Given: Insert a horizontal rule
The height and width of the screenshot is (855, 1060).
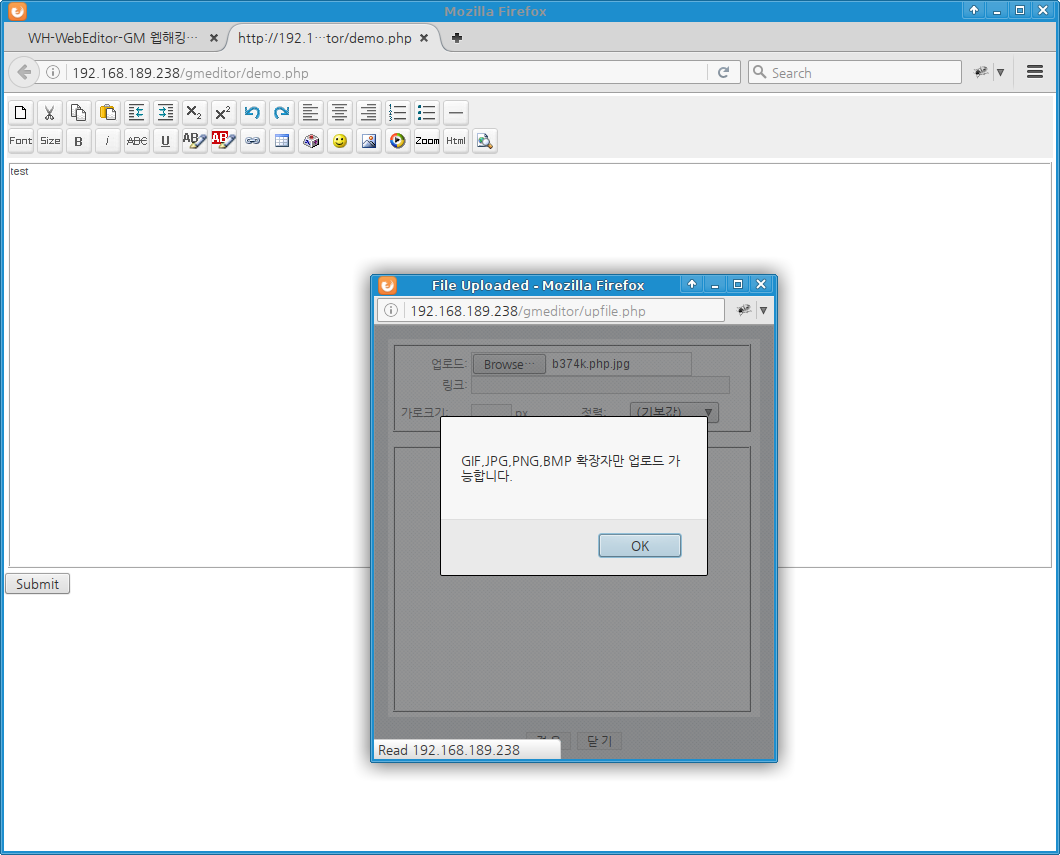Looking at the screenshot, I should click(456, 112).
